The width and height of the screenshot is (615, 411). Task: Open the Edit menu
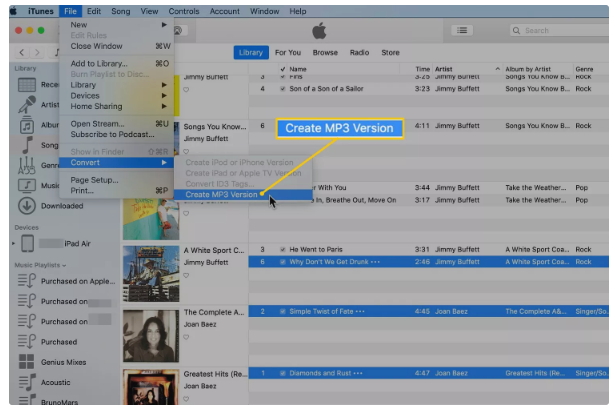pyautogui.click(x=94, y=11)
